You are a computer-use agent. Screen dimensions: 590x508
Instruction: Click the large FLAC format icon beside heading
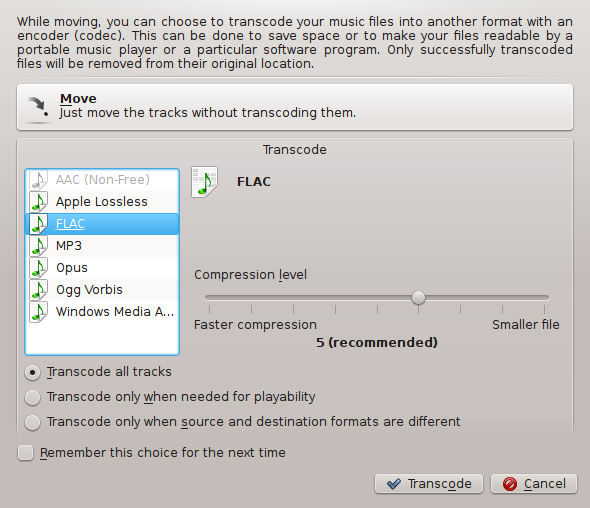click(204, 182)
